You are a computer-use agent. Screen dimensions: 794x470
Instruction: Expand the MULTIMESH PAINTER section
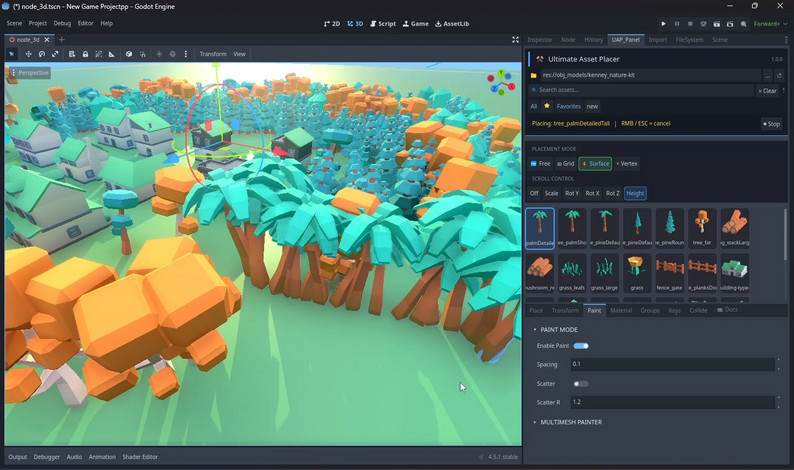568,422
